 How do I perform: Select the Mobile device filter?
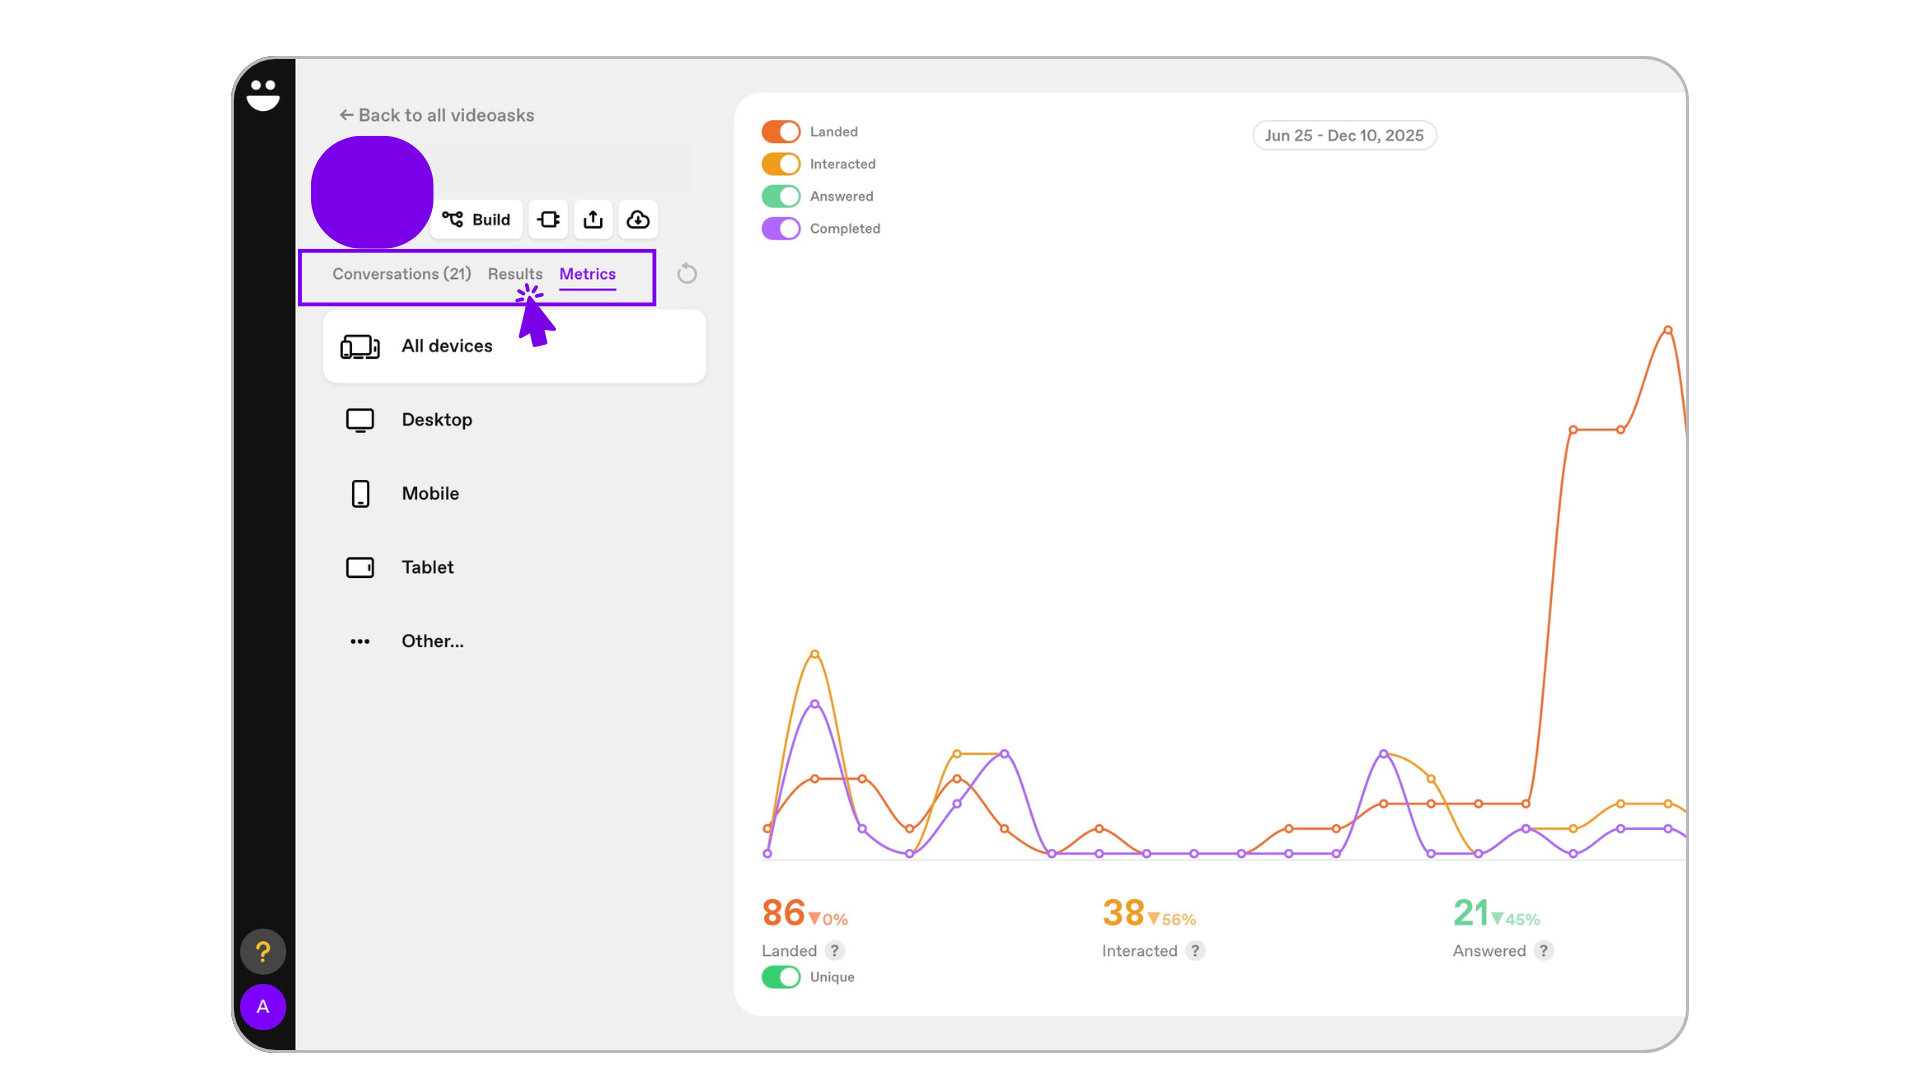(430, 493)
